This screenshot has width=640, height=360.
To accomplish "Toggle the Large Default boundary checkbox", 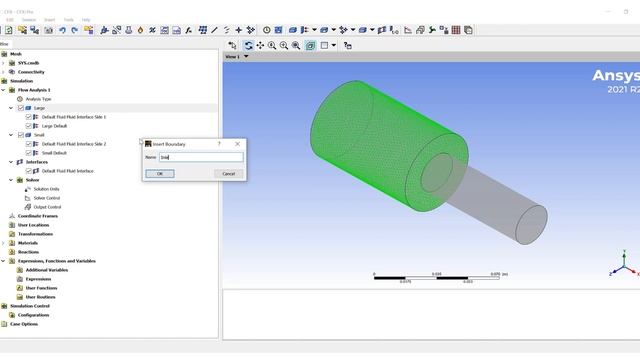I will click(x=29, y=126).
